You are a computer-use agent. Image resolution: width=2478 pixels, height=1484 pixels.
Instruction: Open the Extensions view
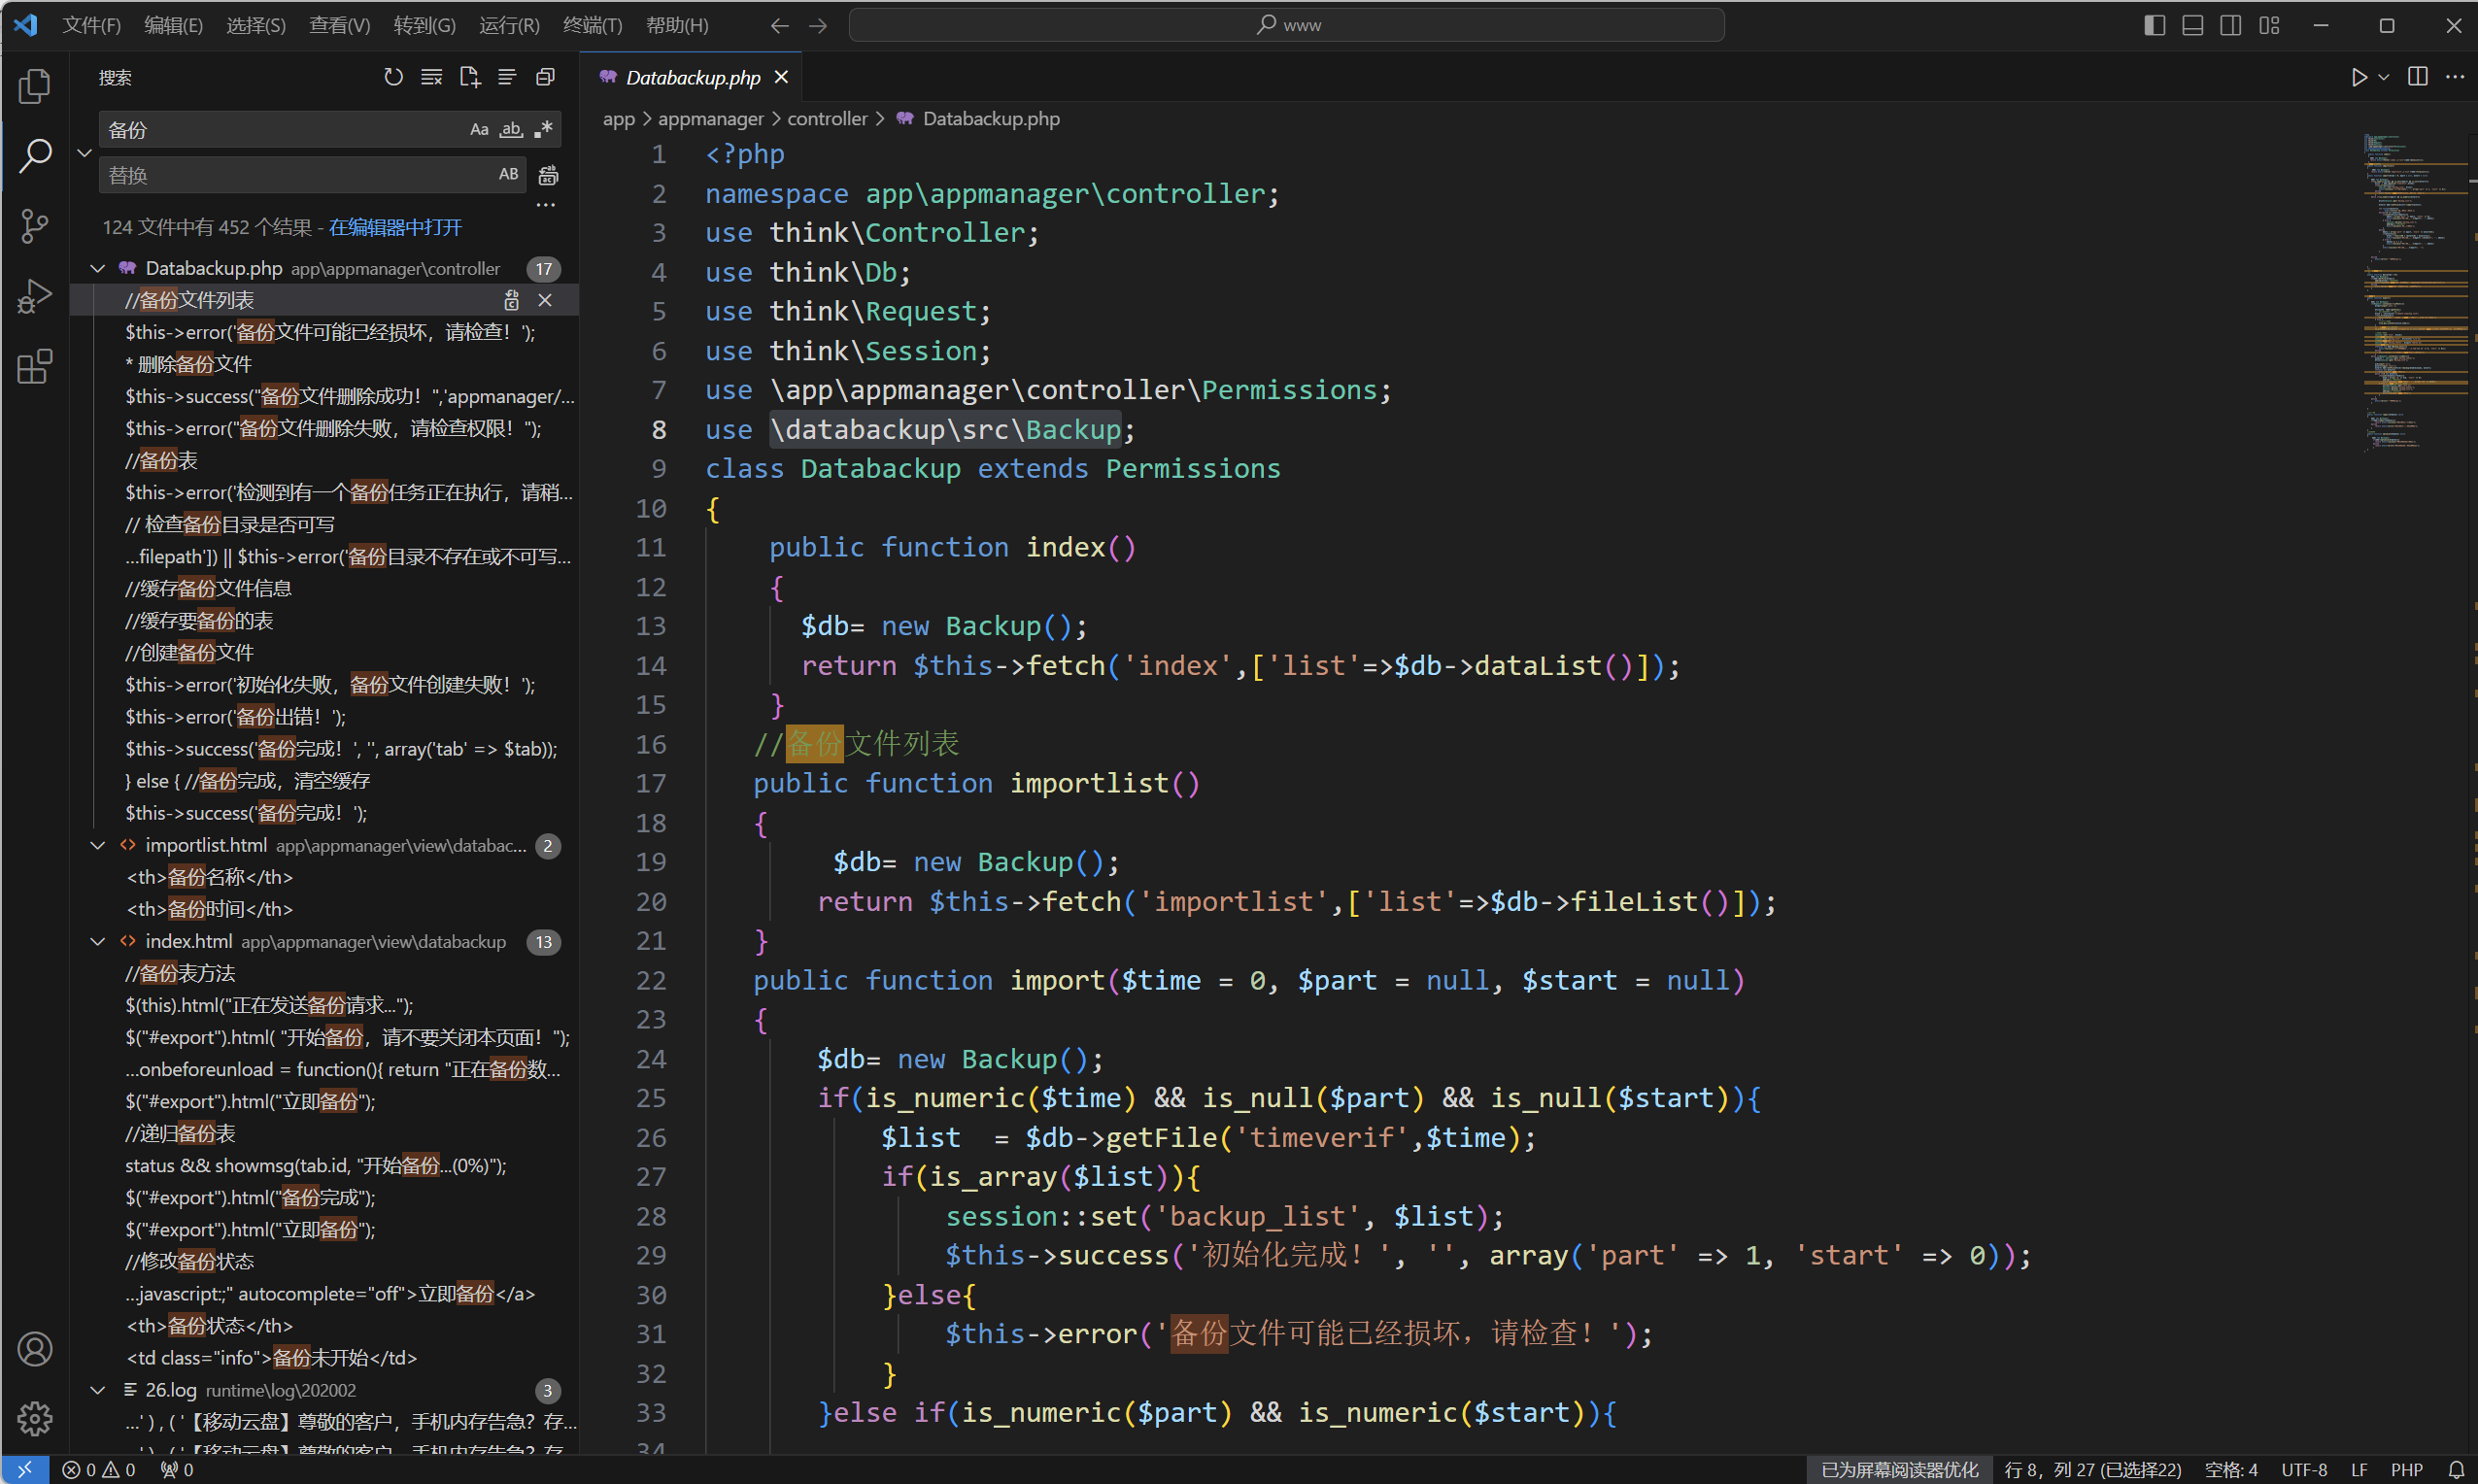click(35, 366)
